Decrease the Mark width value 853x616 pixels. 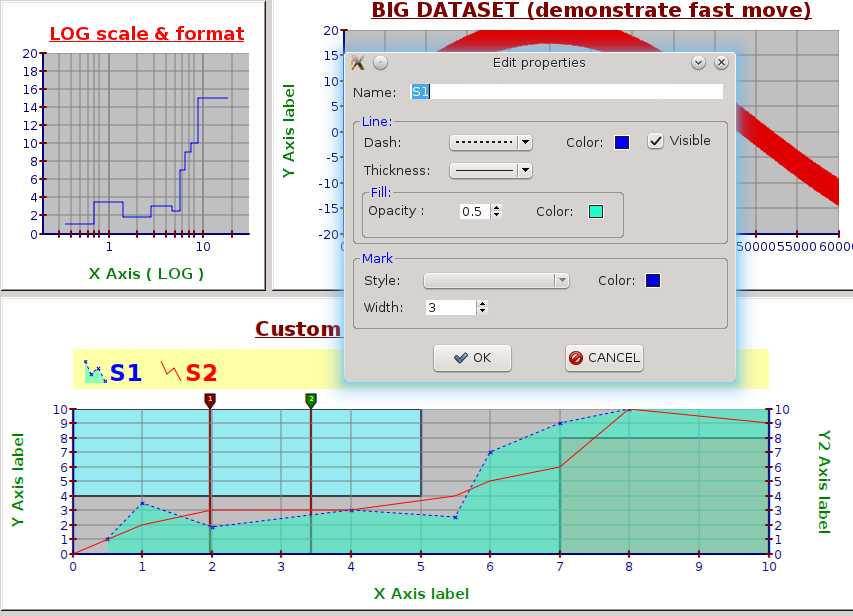[x=482, y=312]
